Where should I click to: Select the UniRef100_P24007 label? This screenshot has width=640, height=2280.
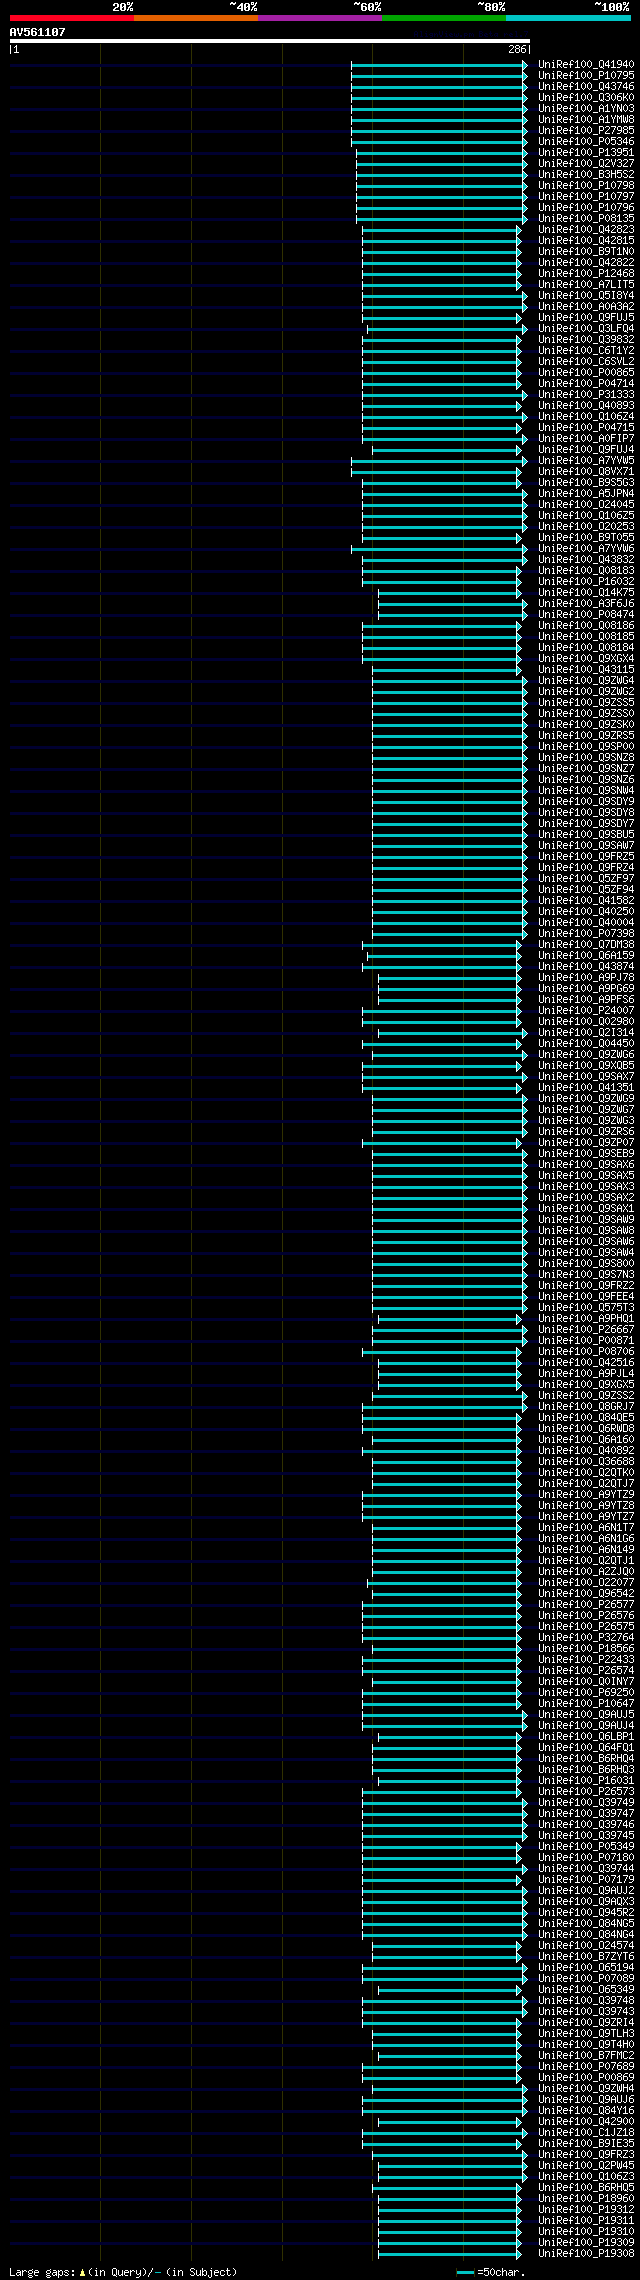click(x=586, y=1010)
